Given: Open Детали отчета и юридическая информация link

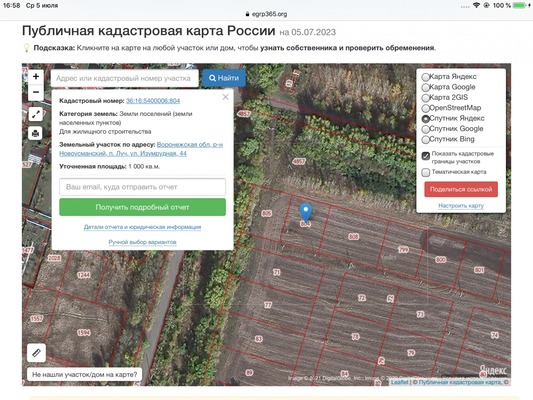Looking at the screenshot, I should point(142,227).
